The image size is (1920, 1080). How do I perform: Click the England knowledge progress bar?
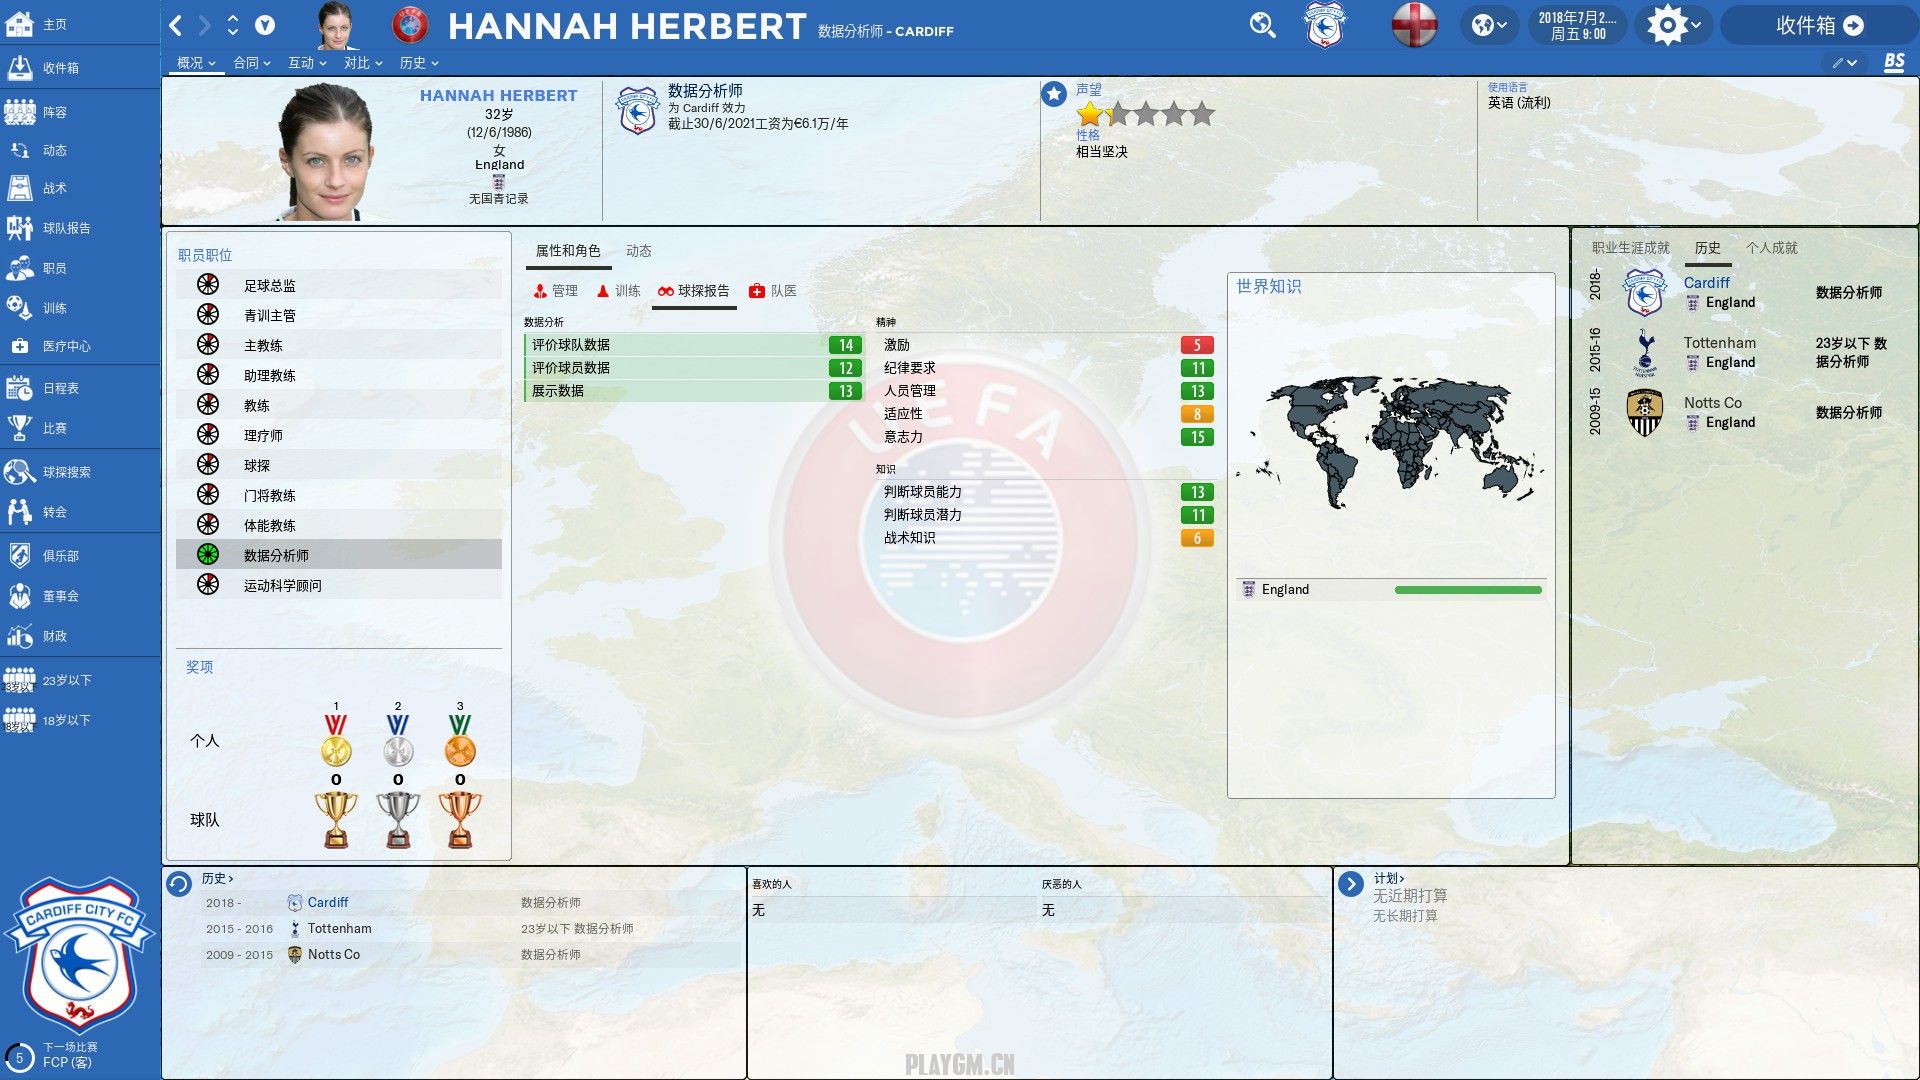1467,590
